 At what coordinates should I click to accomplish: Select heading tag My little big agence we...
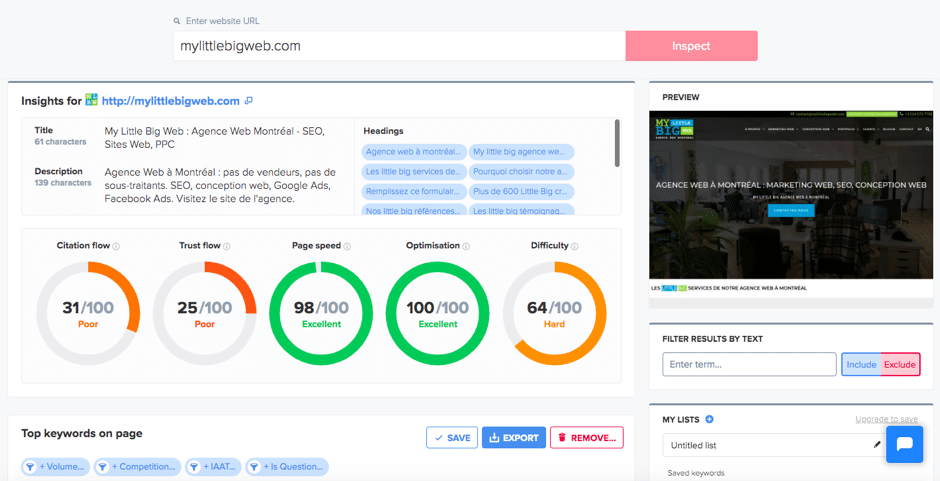point(521,152)
